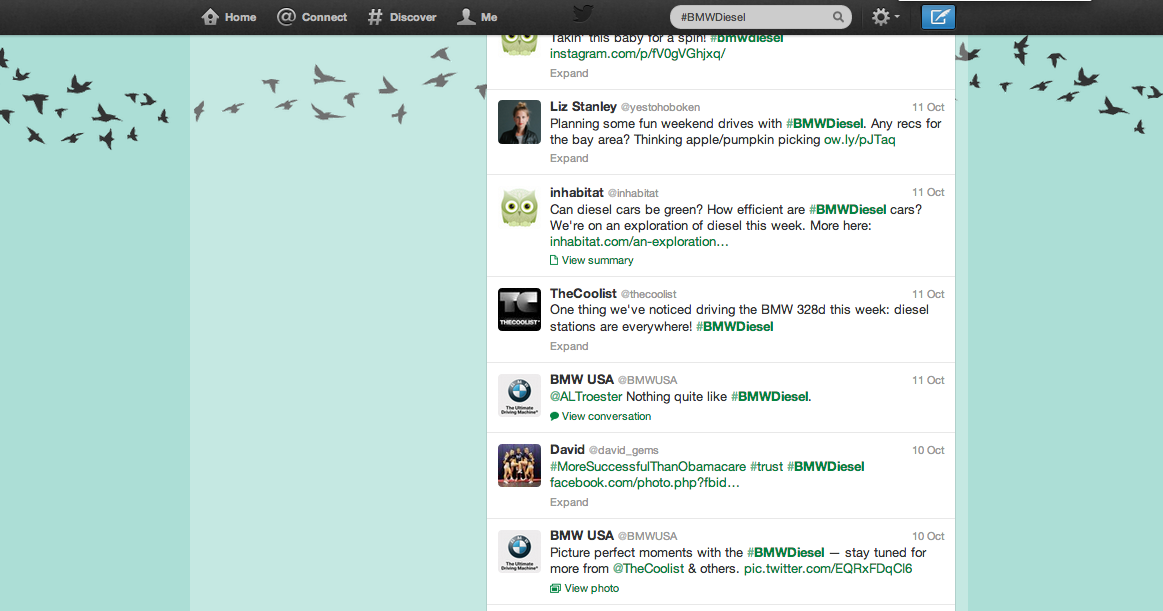Viewport: 1163px width, 611px height.
Task: Click the #MoreSuccessfulThanObamacare hashtag
Action: tap(648, 466)
